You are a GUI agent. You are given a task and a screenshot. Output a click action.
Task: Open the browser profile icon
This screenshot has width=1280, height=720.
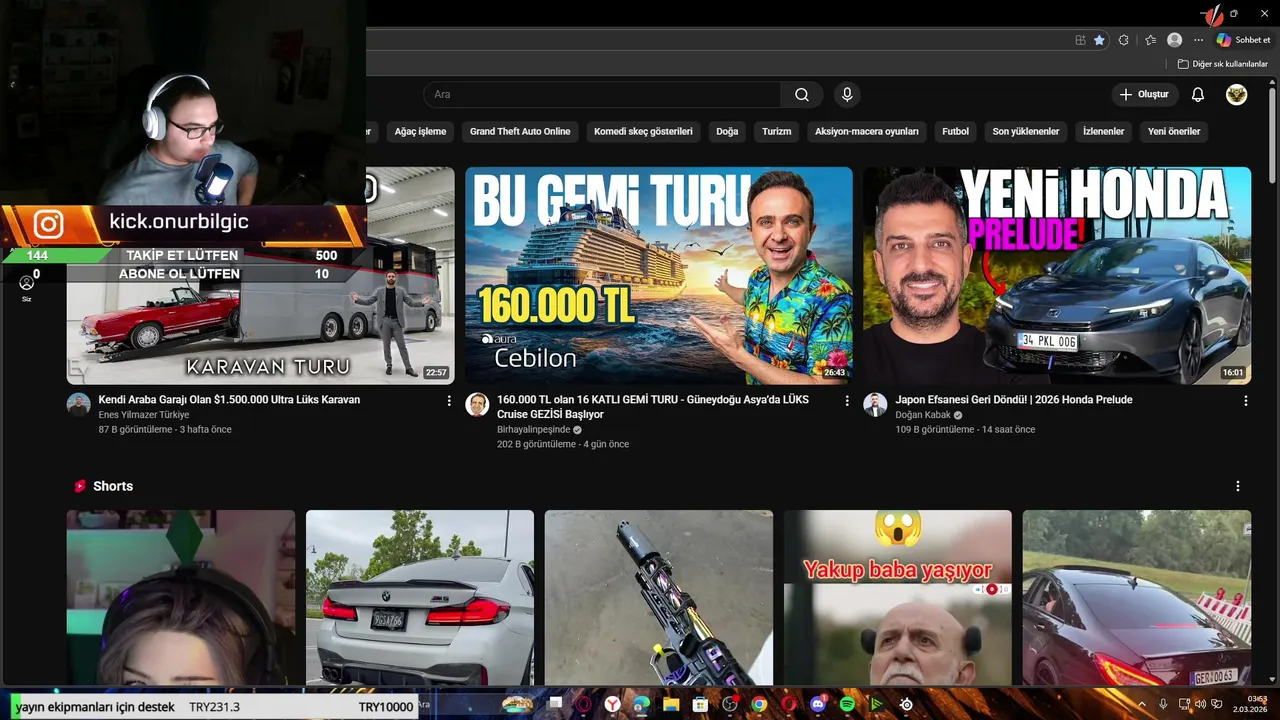[x=1175, y=40]
